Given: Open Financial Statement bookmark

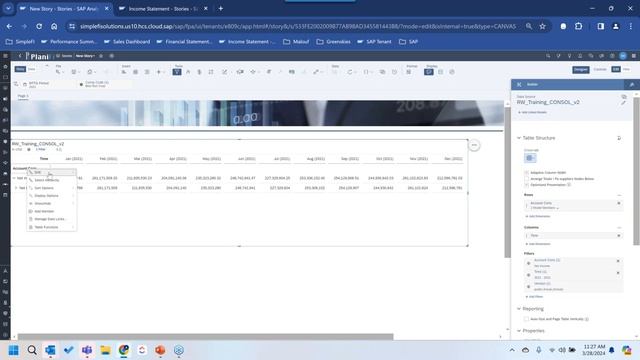Looking at the screenshot, I should coord(184,42).
